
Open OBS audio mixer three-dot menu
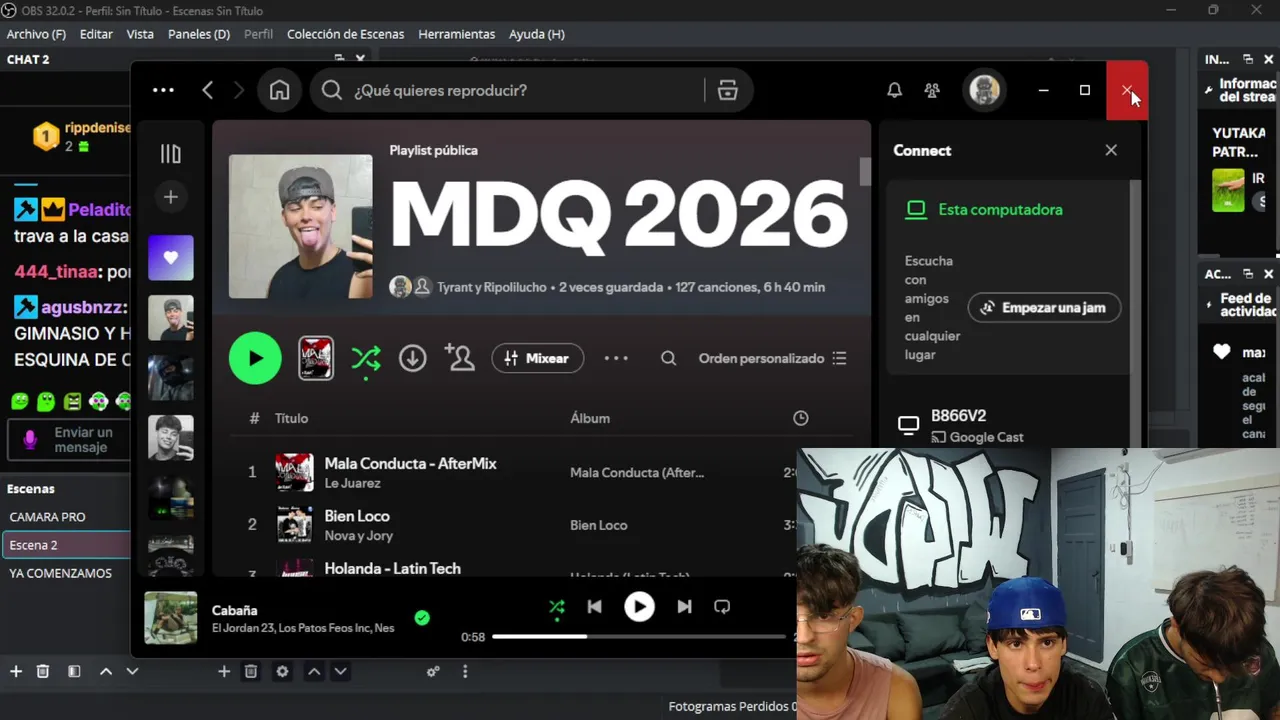465,672
